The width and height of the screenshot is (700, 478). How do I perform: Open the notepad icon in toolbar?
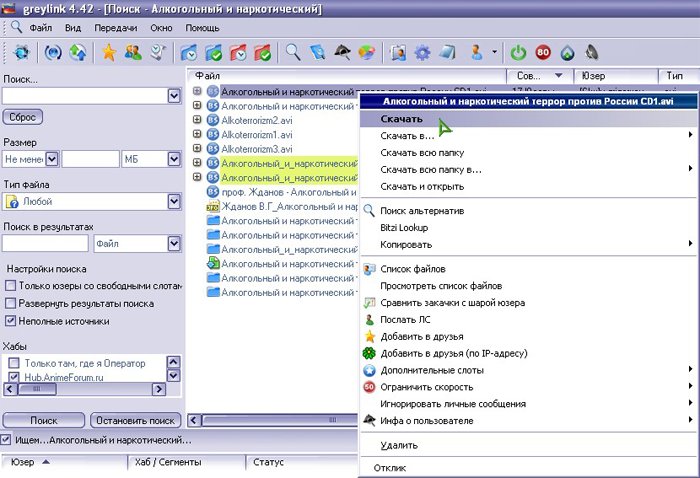(447, 53)
